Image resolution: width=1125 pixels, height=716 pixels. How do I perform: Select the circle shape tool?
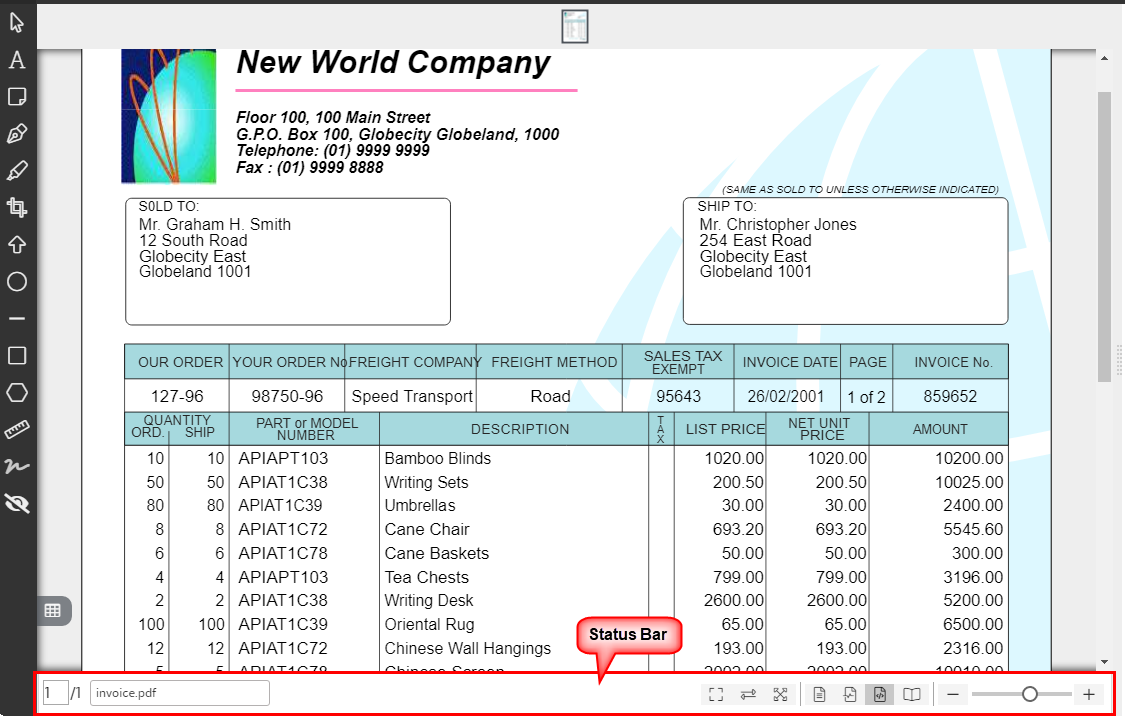point(17,282)
